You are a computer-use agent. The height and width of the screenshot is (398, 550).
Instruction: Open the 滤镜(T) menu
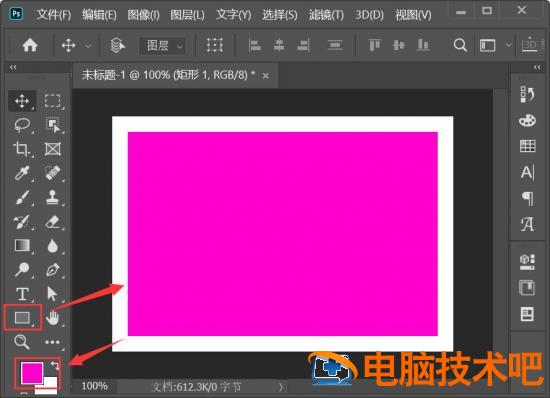326,15
